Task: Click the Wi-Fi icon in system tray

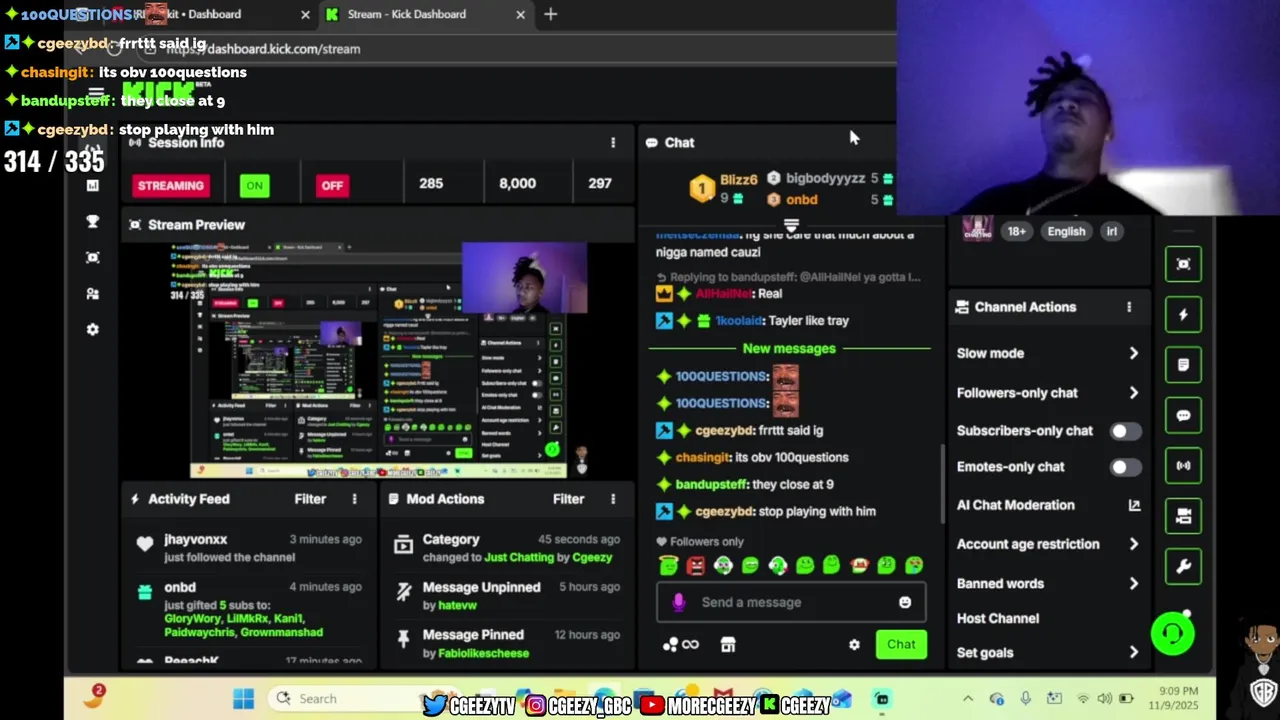Action: click(1083, 698)
